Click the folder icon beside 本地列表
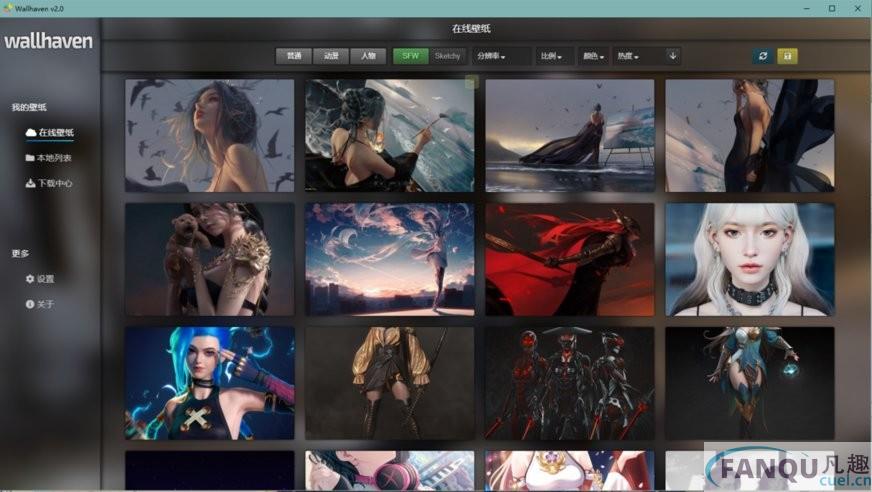 [30, 158]
